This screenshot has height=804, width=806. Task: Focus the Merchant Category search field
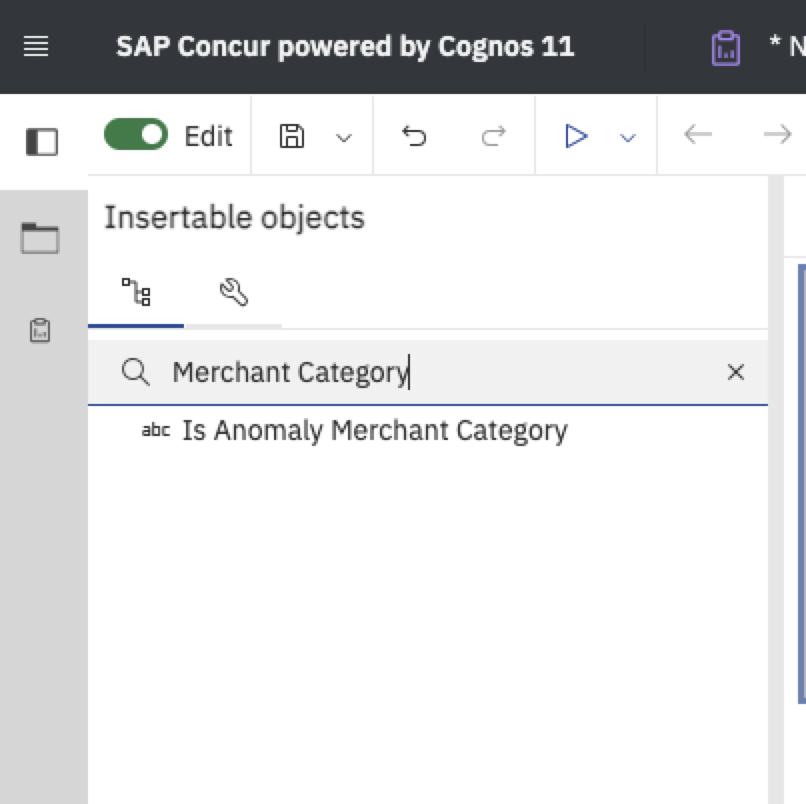coord(428,372)
